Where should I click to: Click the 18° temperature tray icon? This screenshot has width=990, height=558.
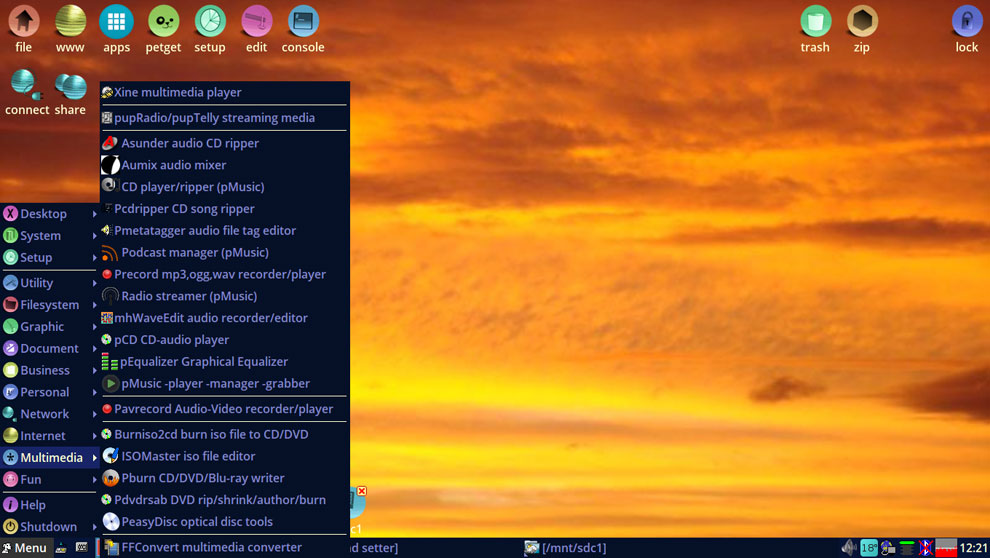(x=869, y=548)
